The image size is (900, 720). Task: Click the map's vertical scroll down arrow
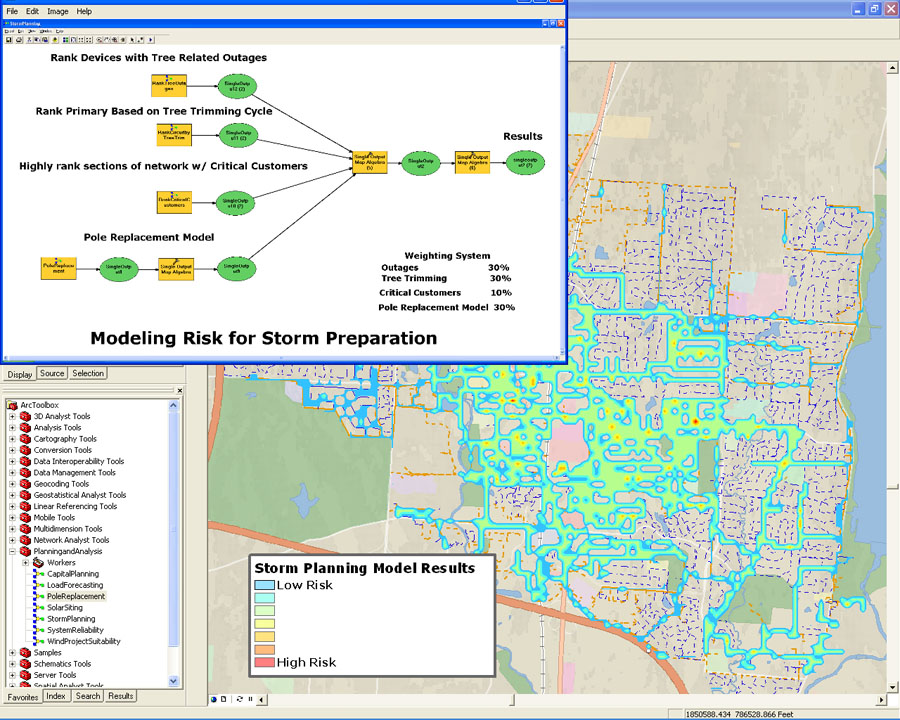pyautogui.click(x=892, y=687)
